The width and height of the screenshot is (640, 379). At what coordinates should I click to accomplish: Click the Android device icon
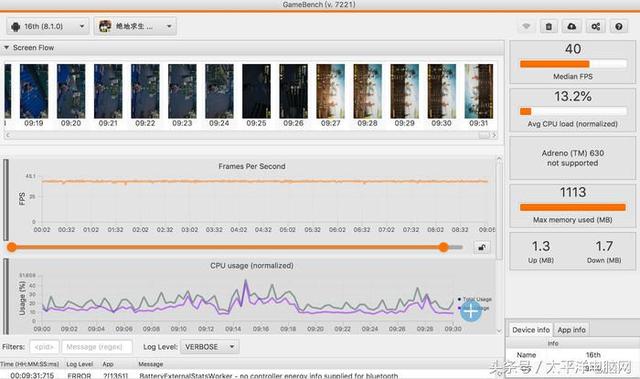tap(16, 27)
